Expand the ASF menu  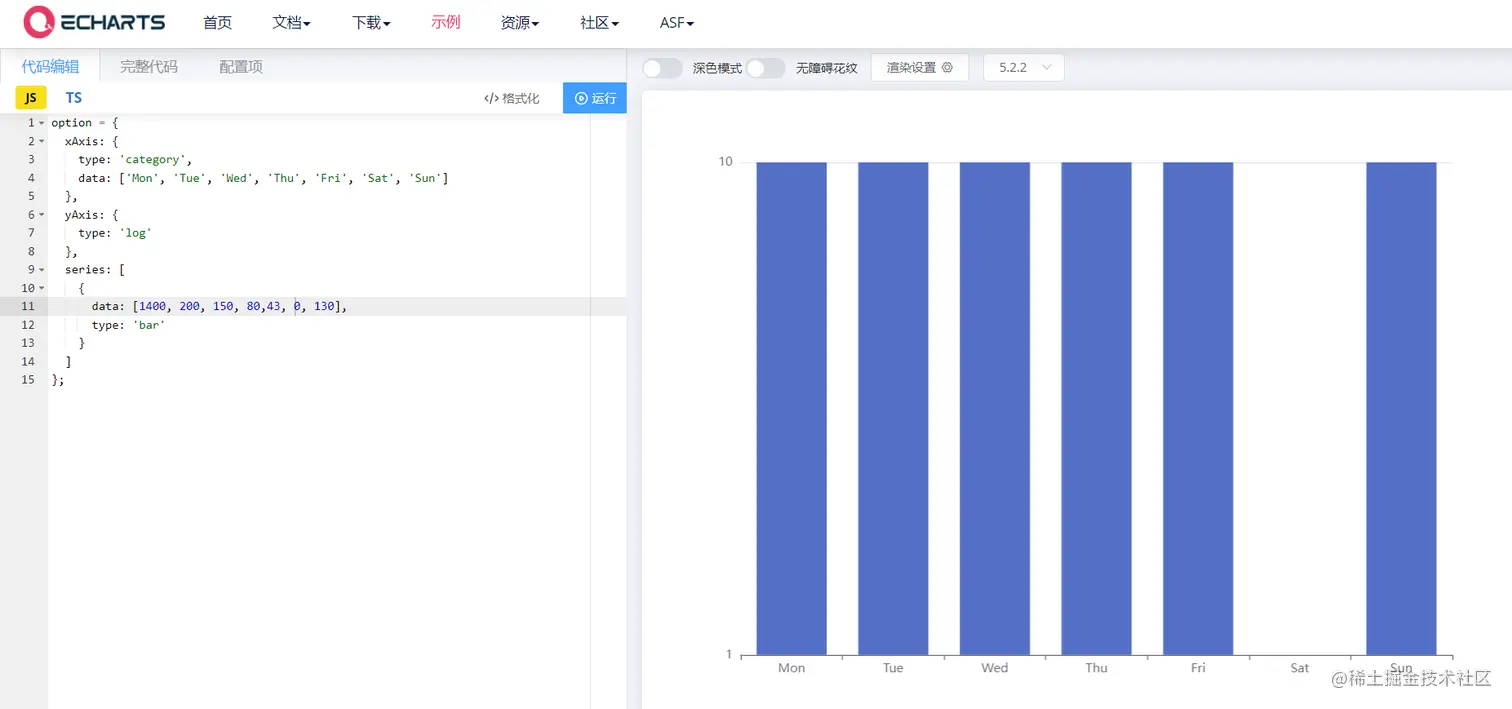tap(677, 22)
